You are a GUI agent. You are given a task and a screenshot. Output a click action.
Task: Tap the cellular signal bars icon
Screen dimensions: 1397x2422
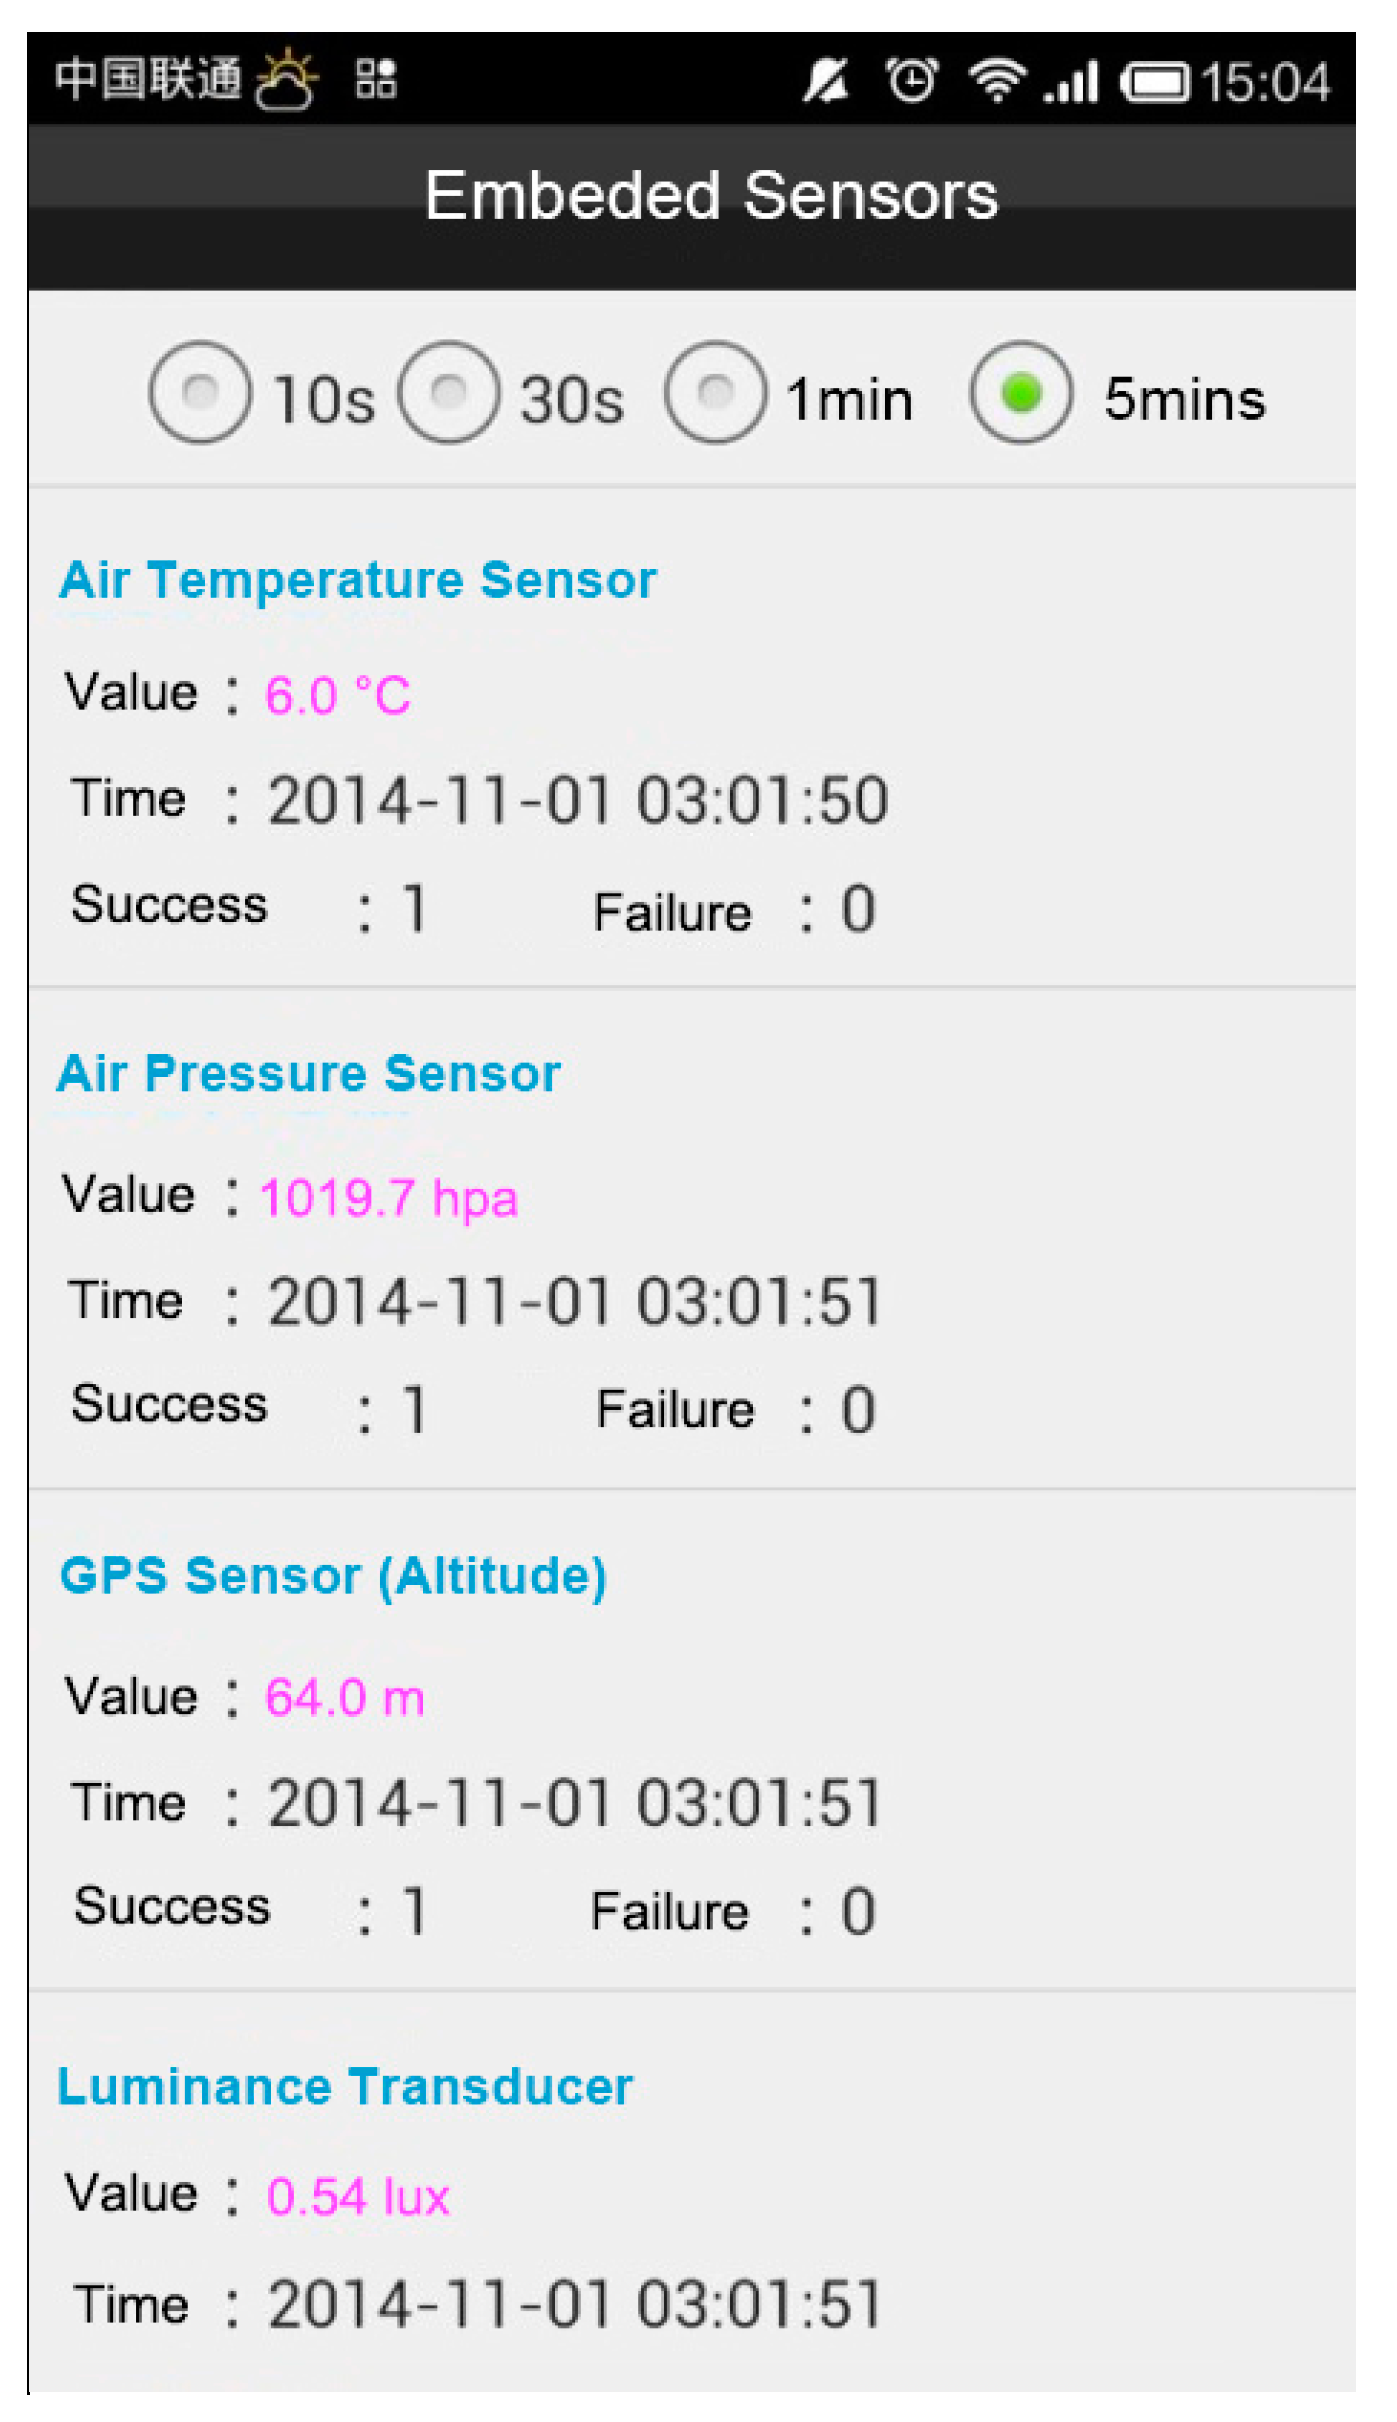tap(1071, 81)
